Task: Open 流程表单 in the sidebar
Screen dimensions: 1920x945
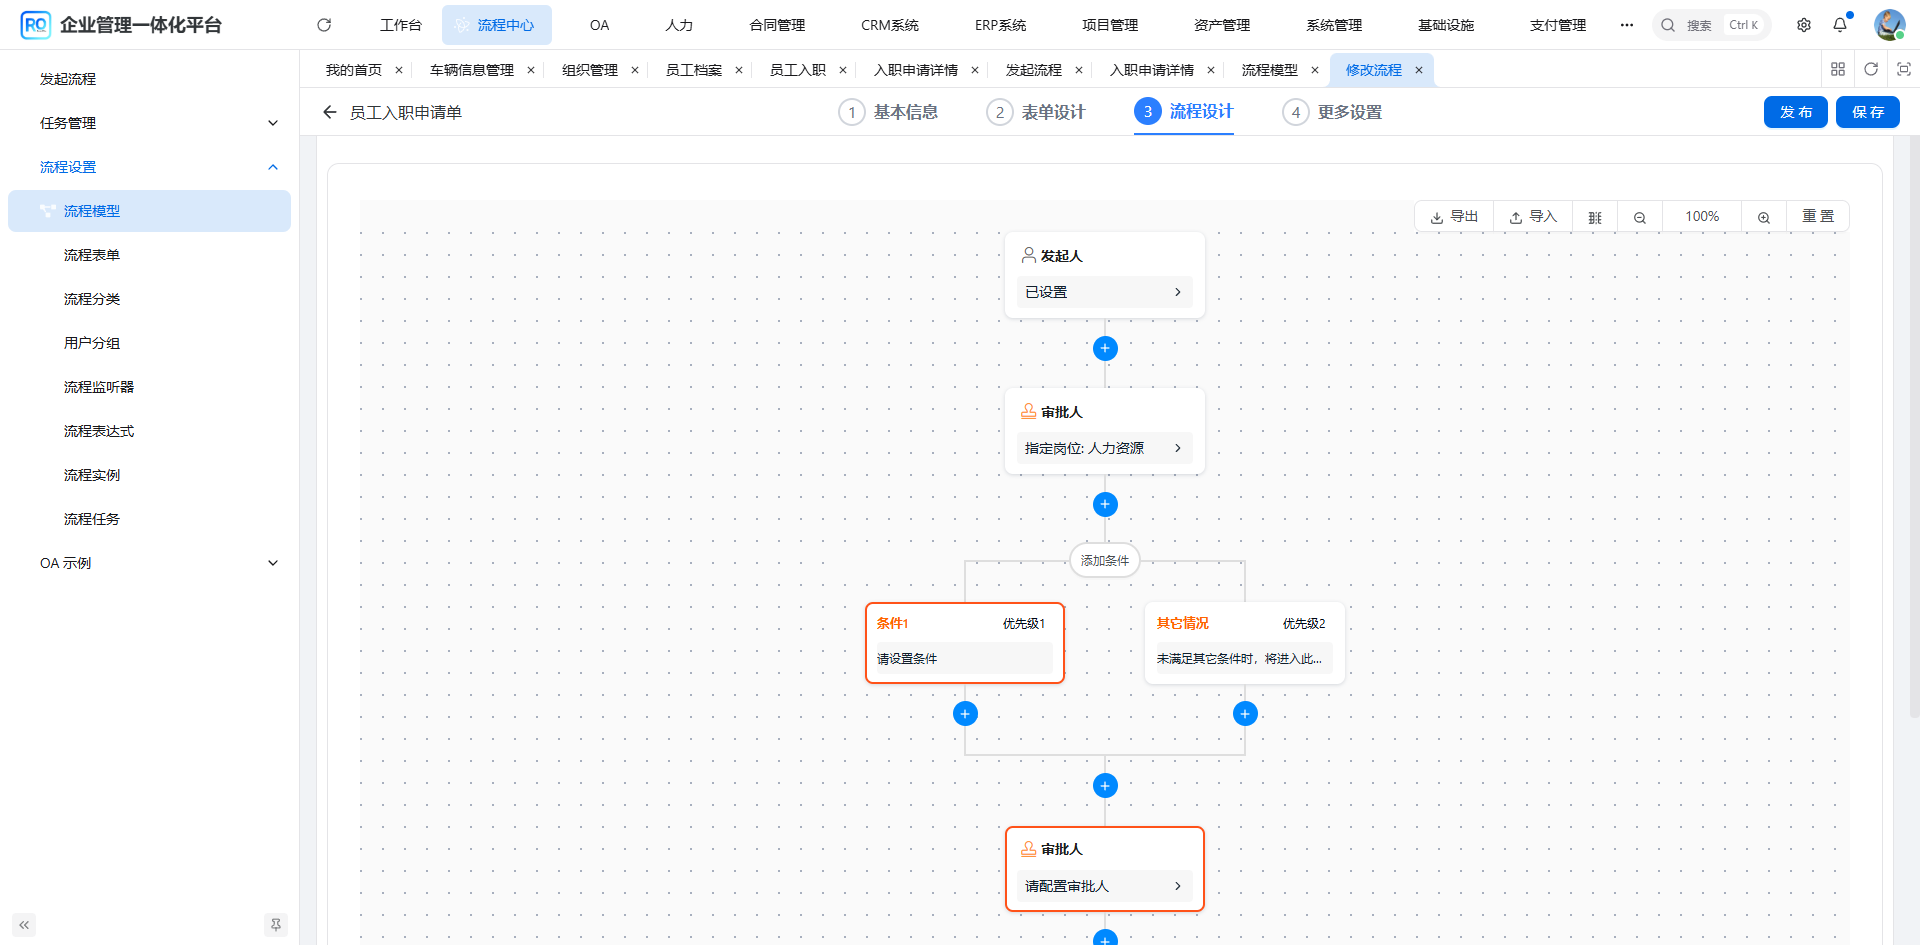Action: (x=150, y=255)
